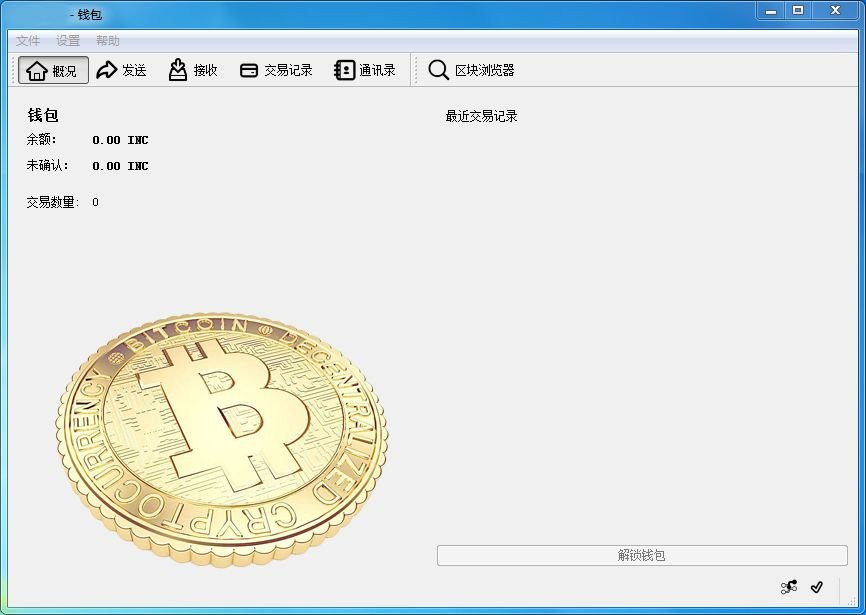
Task: Open the 概况 overview page
Action: click(52, 70)
